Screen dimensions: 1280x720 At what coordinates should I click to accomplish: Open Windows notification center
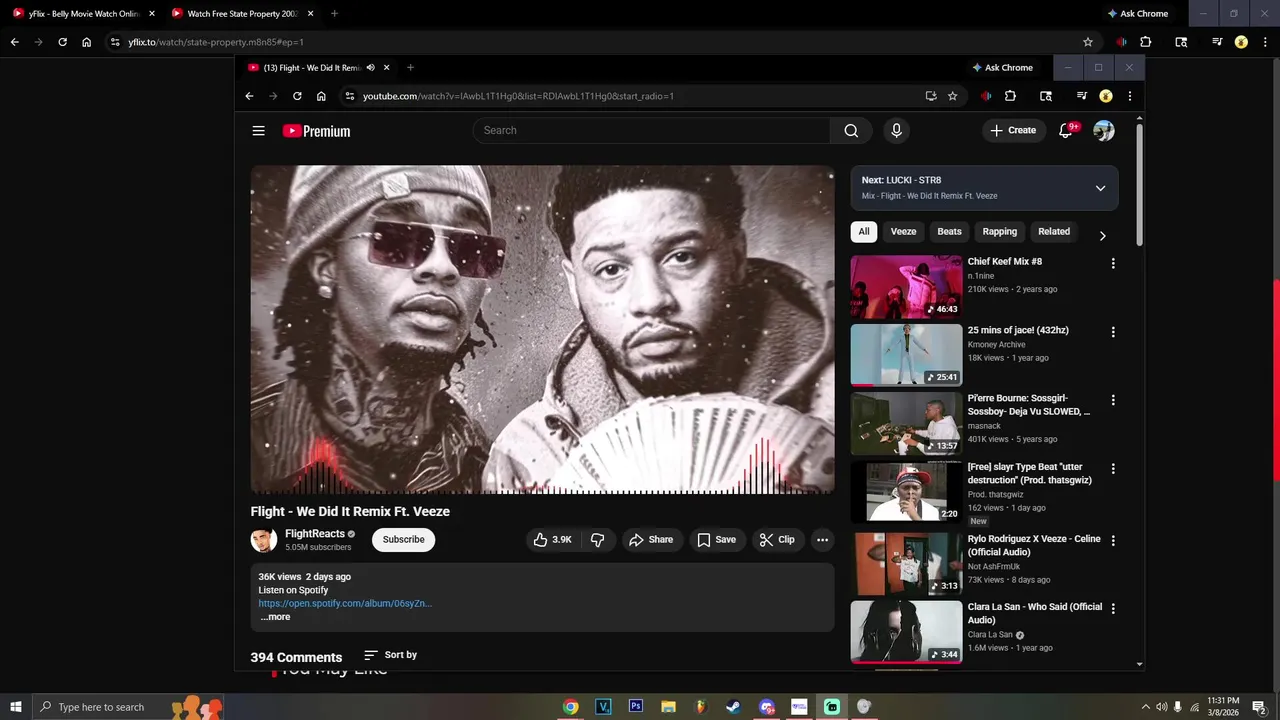click(1259, 707)
